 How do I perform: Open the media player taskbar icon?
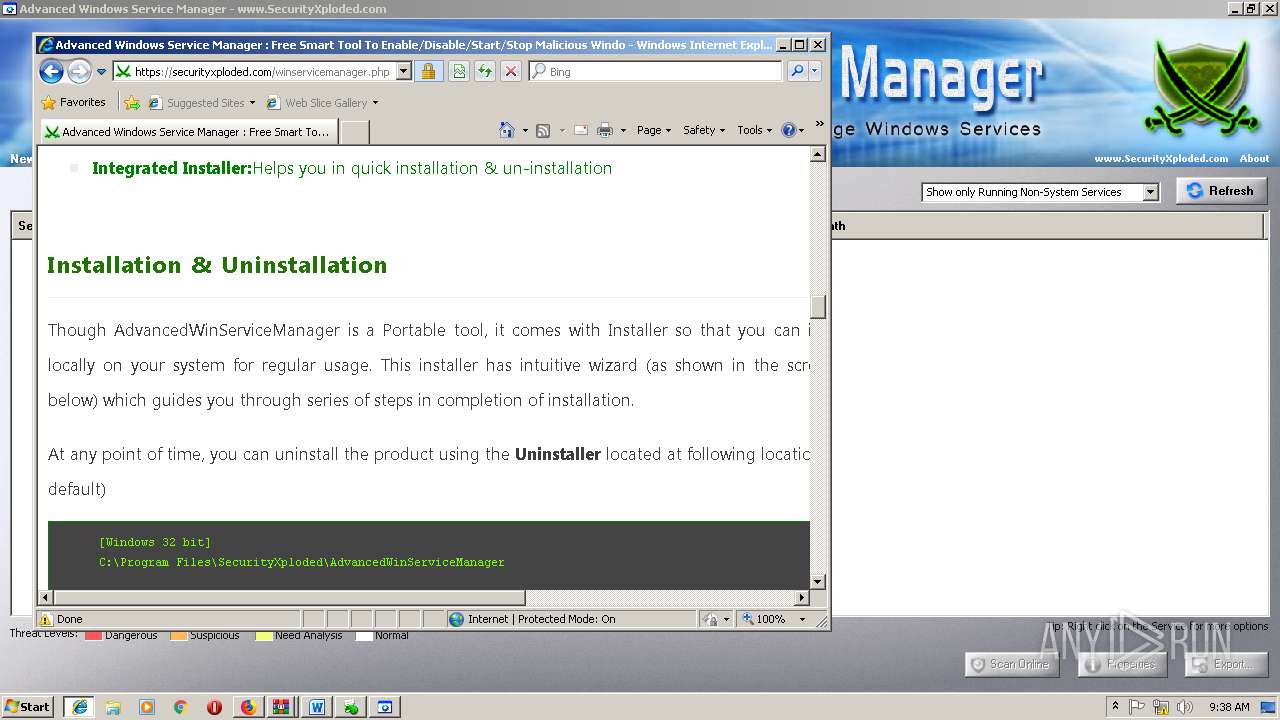147,707
